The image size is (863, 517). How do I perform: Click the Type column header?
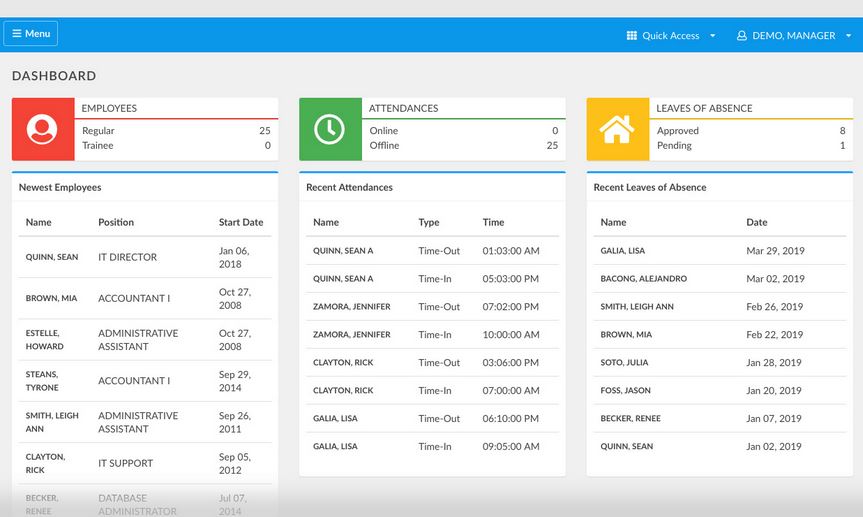click(x=429, y=222)
